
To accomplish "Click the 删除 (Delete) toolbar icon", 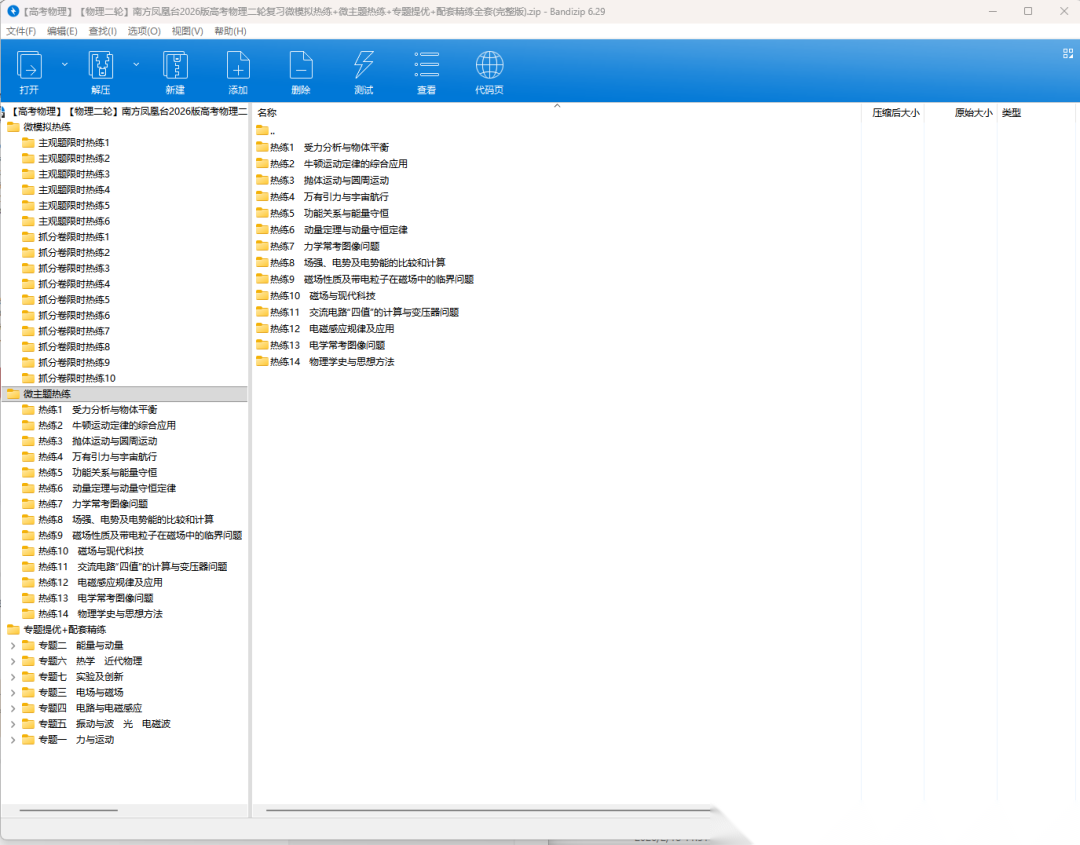I will click(301, 67).
